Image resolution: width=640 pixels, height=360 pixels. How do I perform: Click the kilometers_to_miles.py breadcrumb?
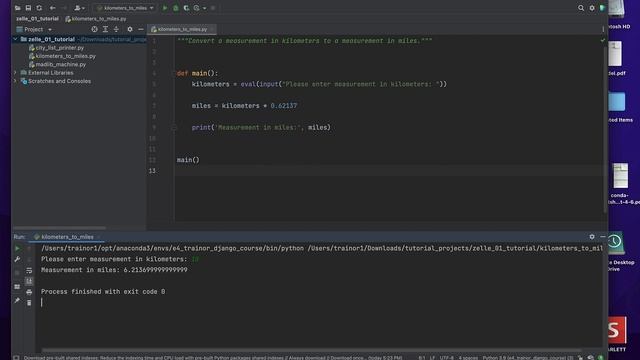[96, 19]
